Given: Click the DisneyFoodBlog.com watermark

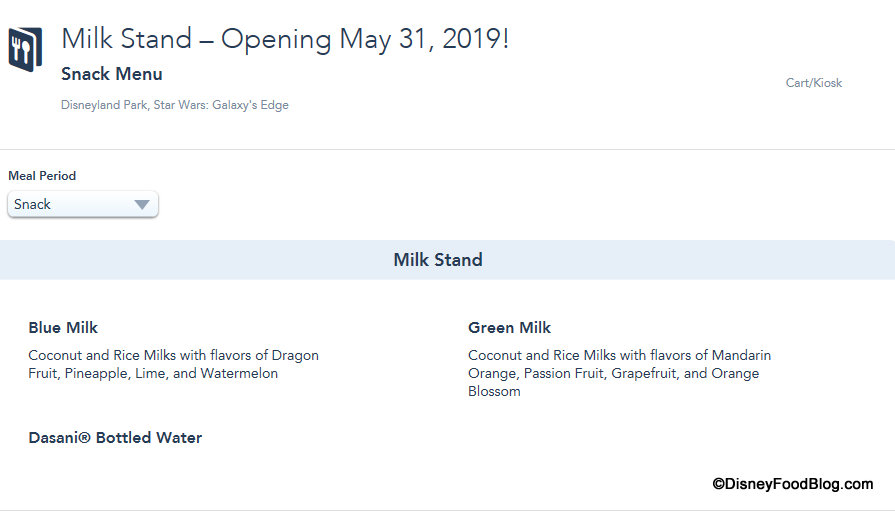Looking at the screenshot, I should [792, 484].
